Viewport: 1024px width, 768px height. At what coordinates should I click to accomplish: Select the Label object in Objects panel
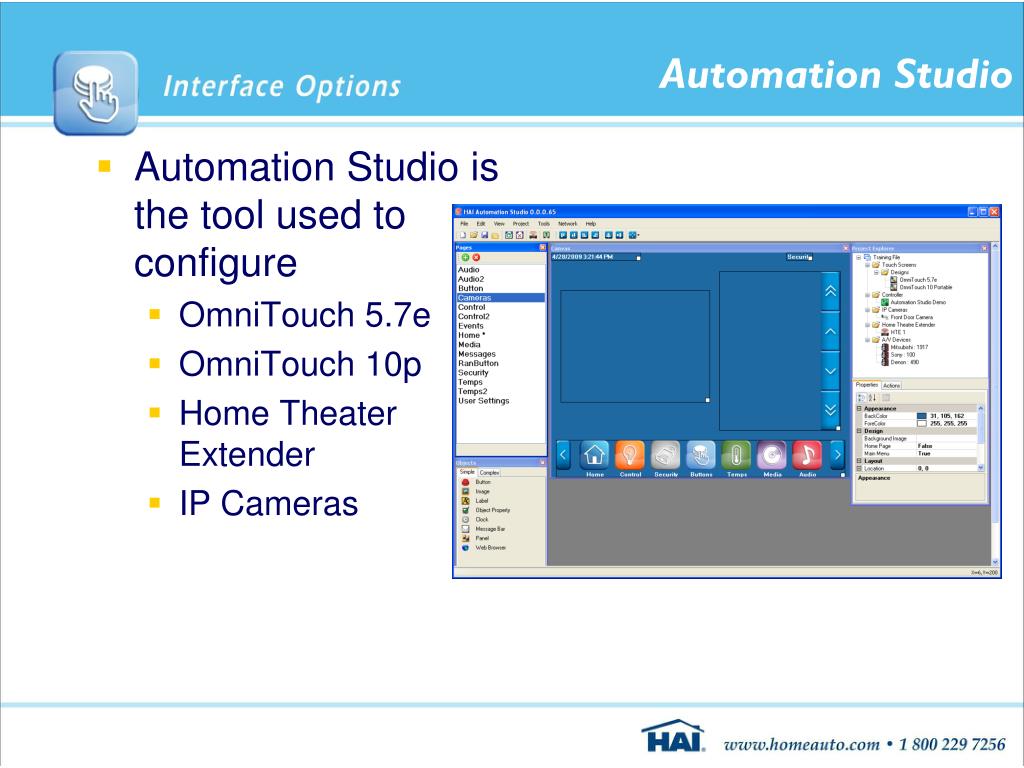475,501
